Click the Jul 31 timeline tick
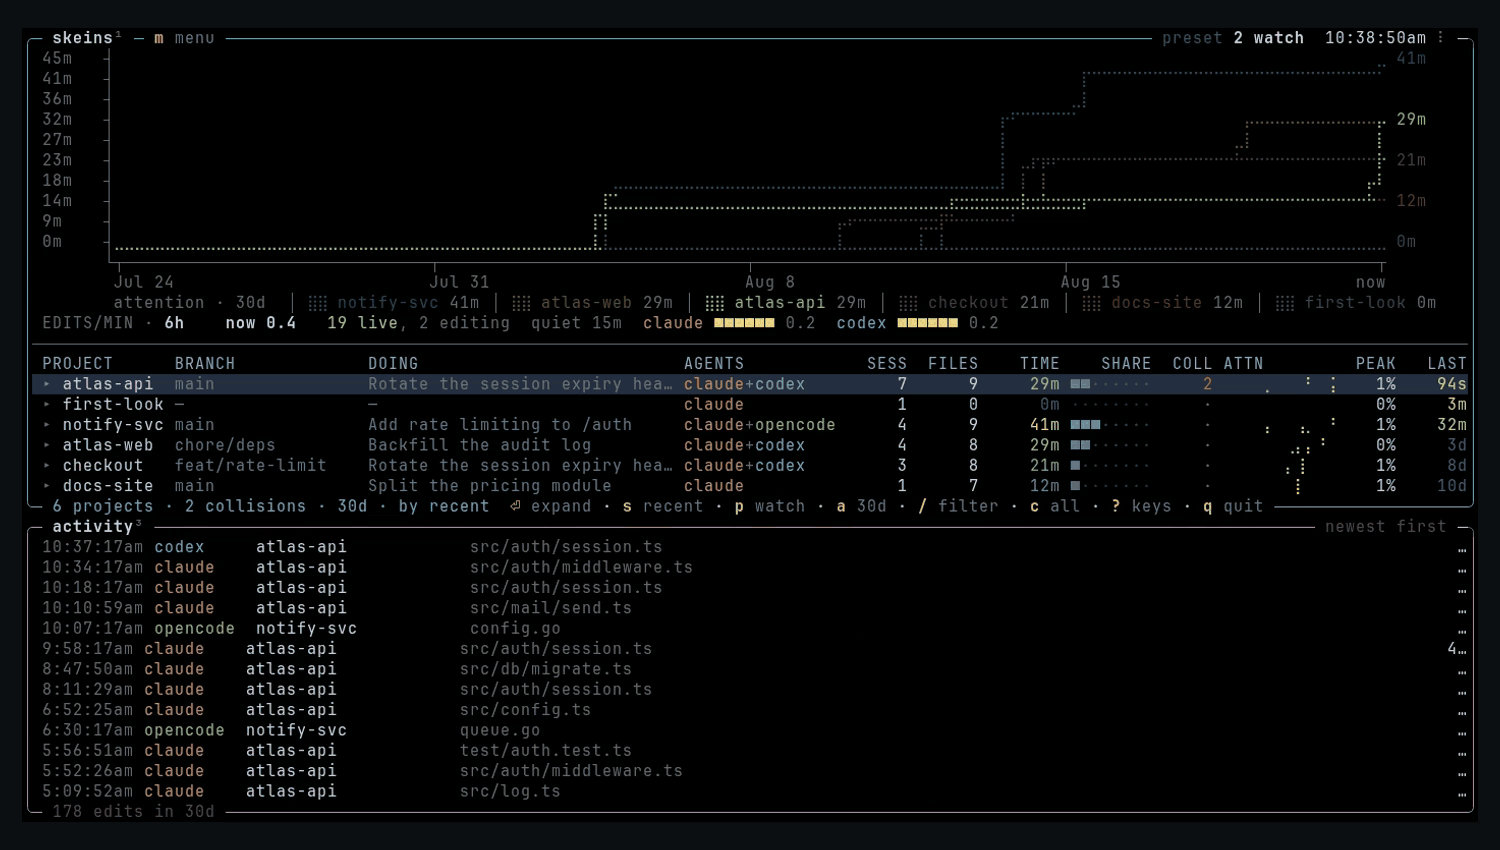The width and height of the screenshot is (1500, 850). [x=459, y=282]
